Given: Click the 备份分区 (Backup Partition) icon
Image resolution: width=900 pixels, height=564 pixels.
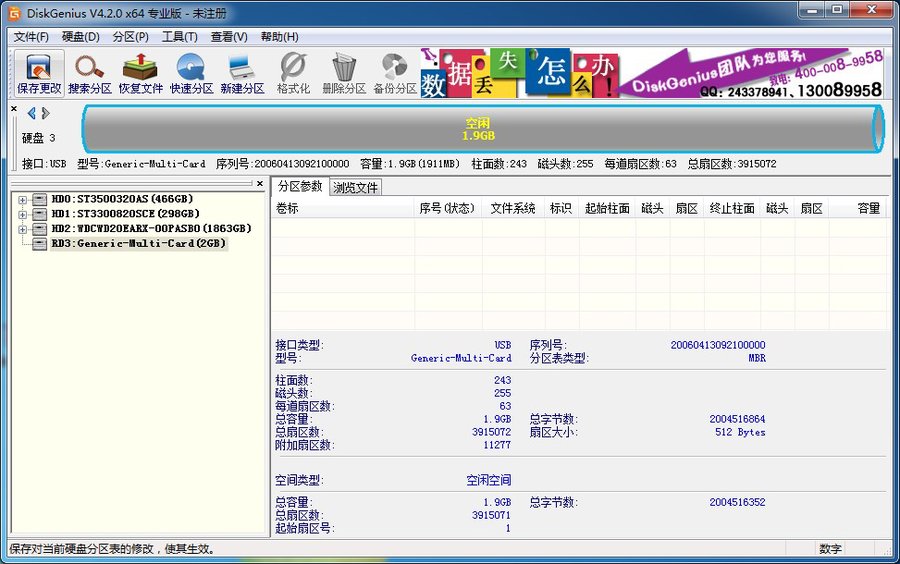Looking at the screenshot, I should point(395,73).
